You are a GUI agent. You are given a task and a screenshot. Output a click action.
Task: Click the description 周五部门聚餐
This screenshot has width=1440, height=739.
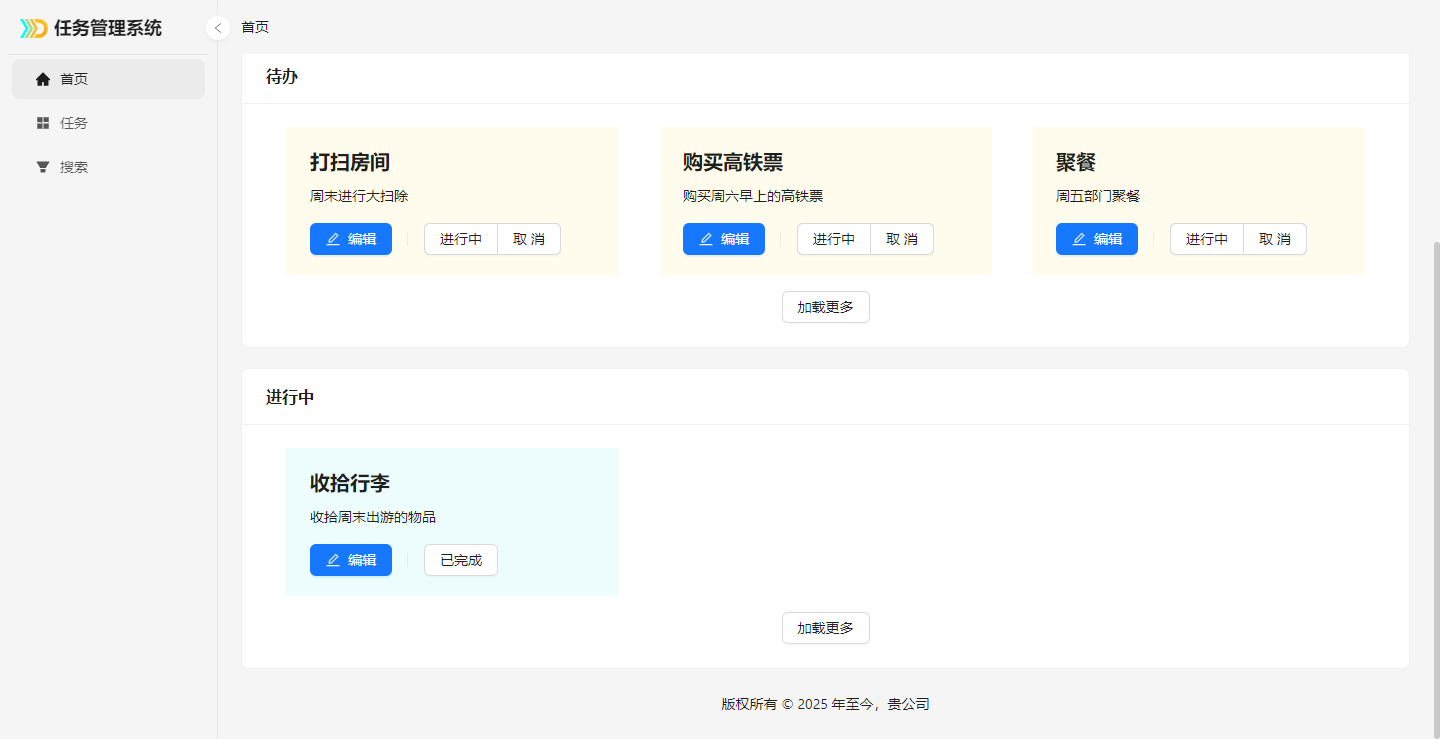tap(1098, 196)
